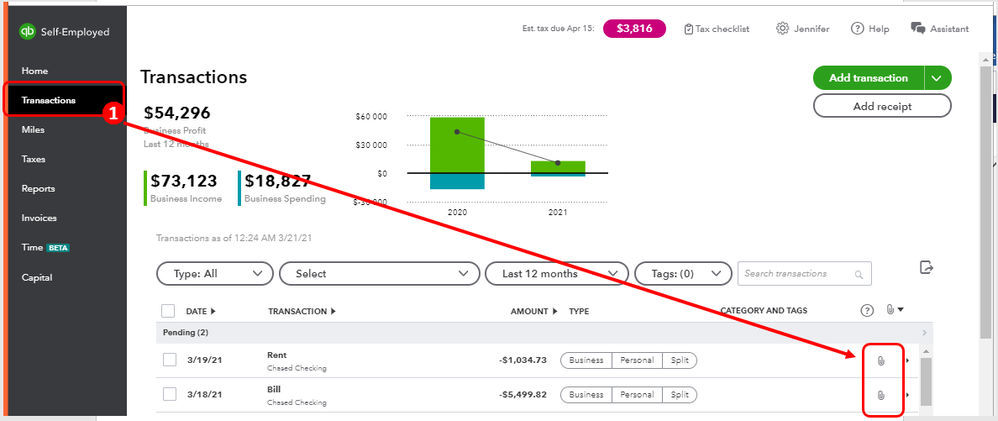Open attachment for the Rent transaction

click(881, 360)
